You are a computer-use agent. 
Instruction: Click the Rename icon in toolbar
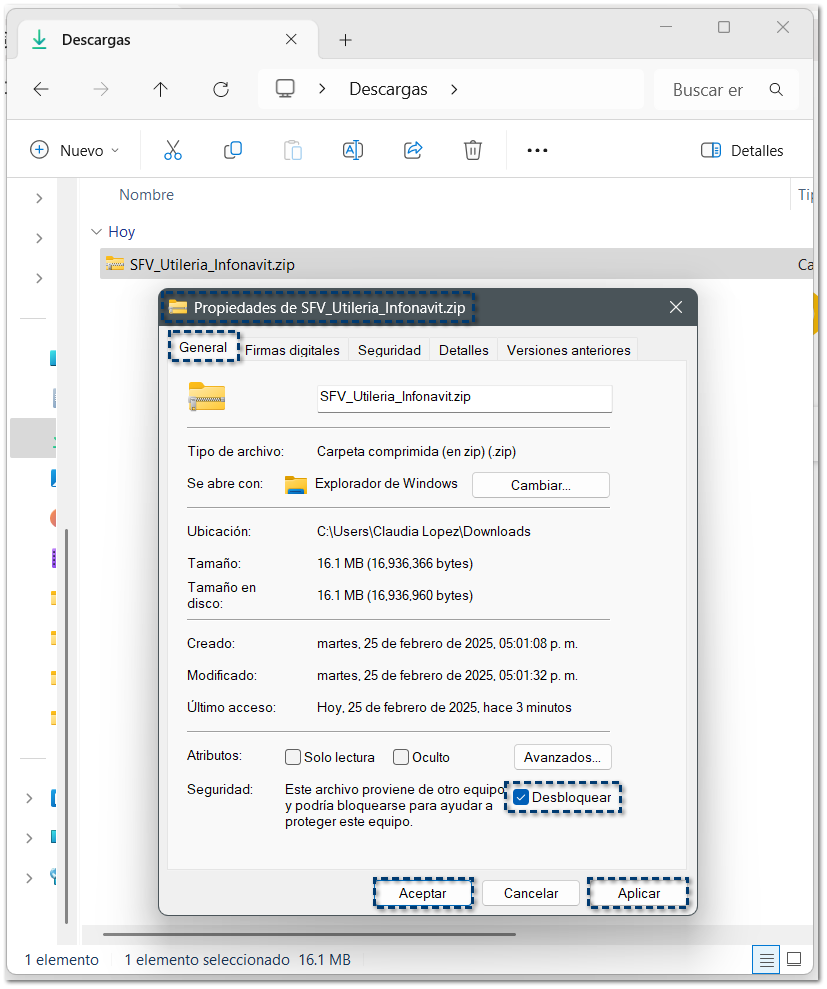point(352,150)
